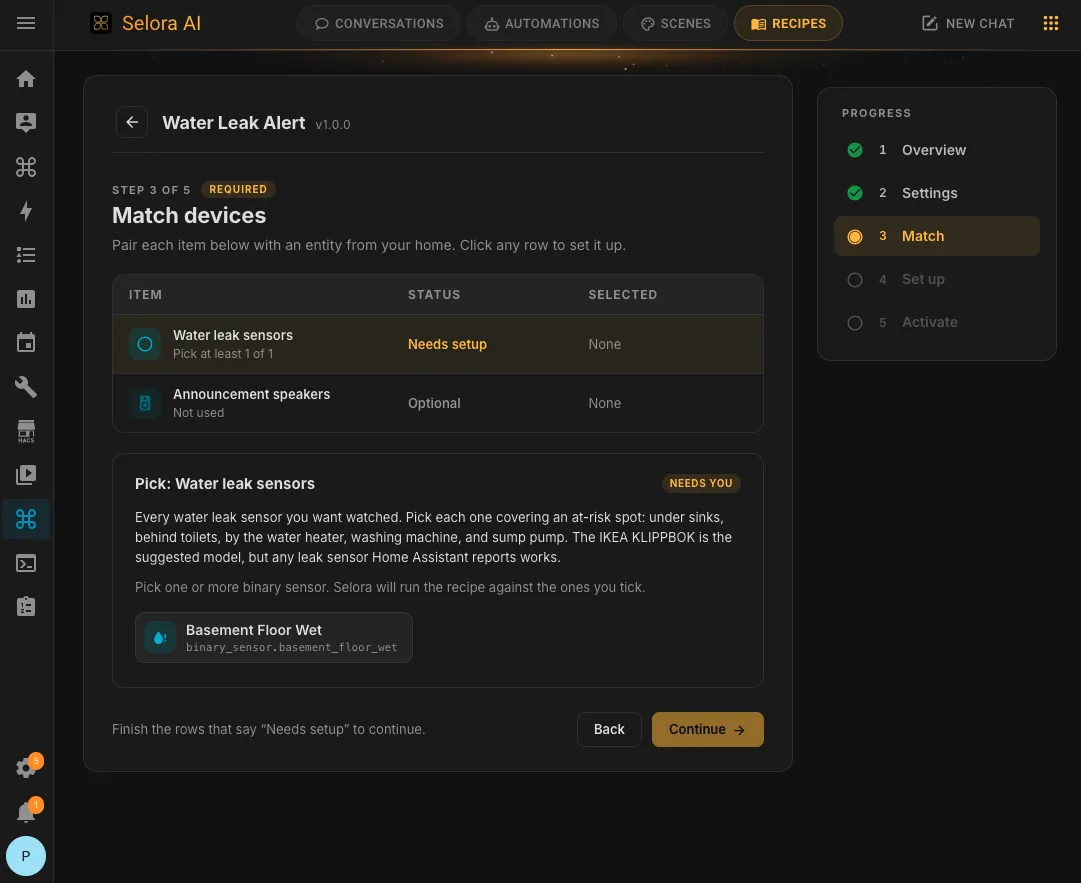This screenshot has height=883, width=1081.
Task: Go to Overview progress step
Action: click(936, 150)
